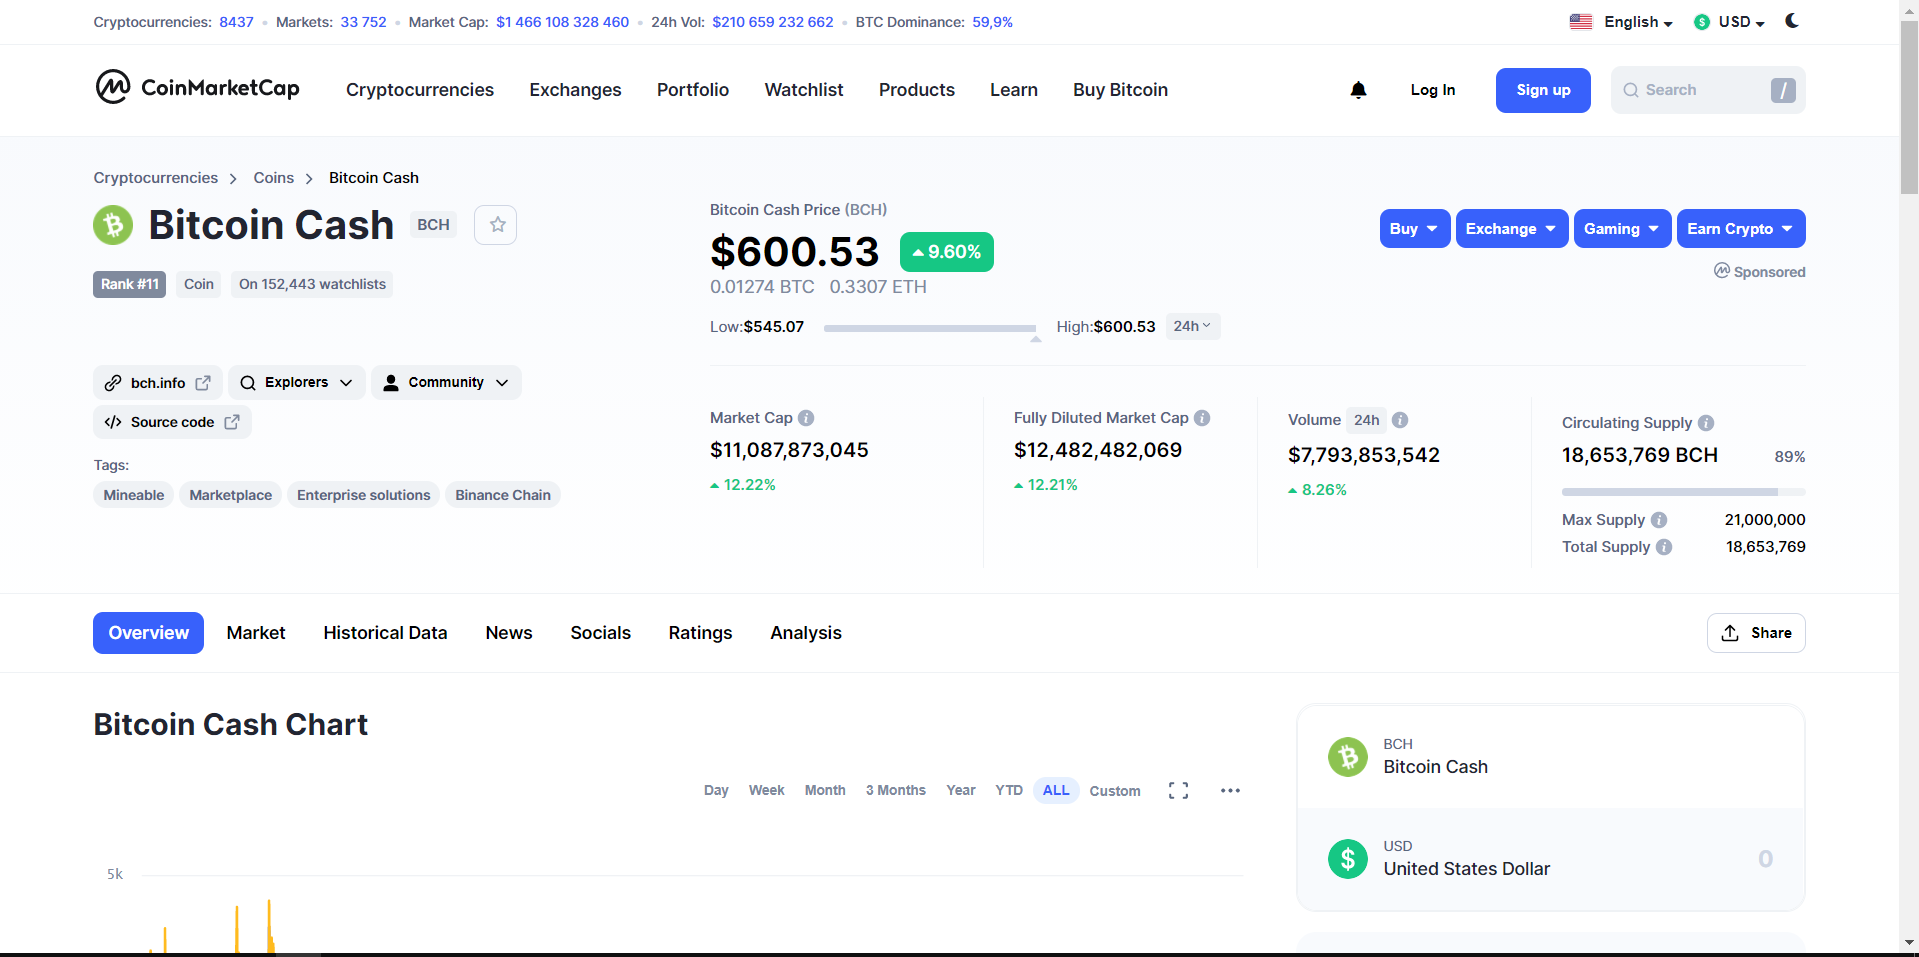Click the Binance Chain tag
Image resolution: width=1919 pixels, height=957 pixels.
click(x=503, y=495)
